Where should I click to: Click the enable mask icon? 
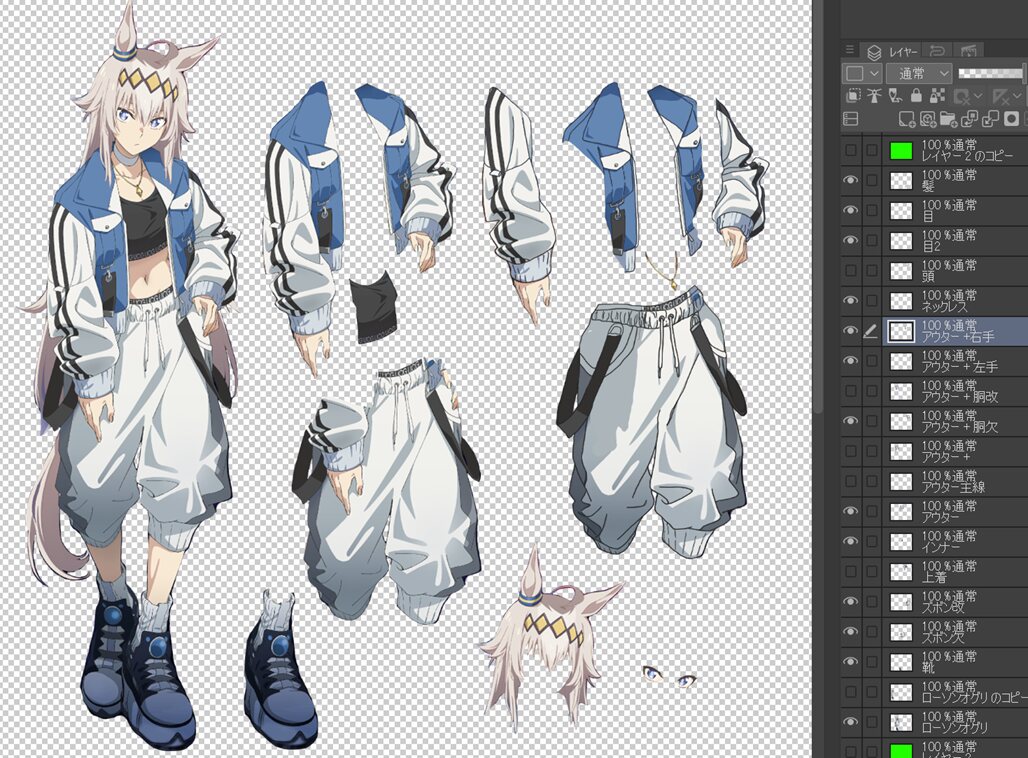(x=961, y=97)
